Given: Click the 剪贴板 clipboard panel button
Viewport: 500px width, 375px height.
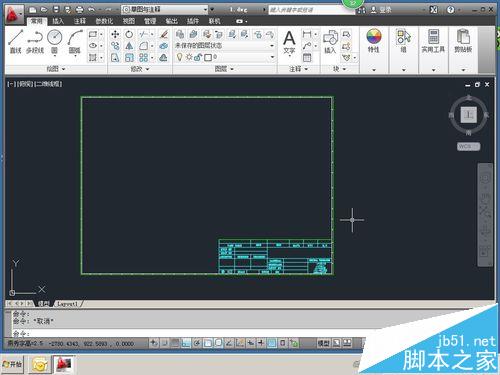Looking at the screenshot, I should [463, 41].
